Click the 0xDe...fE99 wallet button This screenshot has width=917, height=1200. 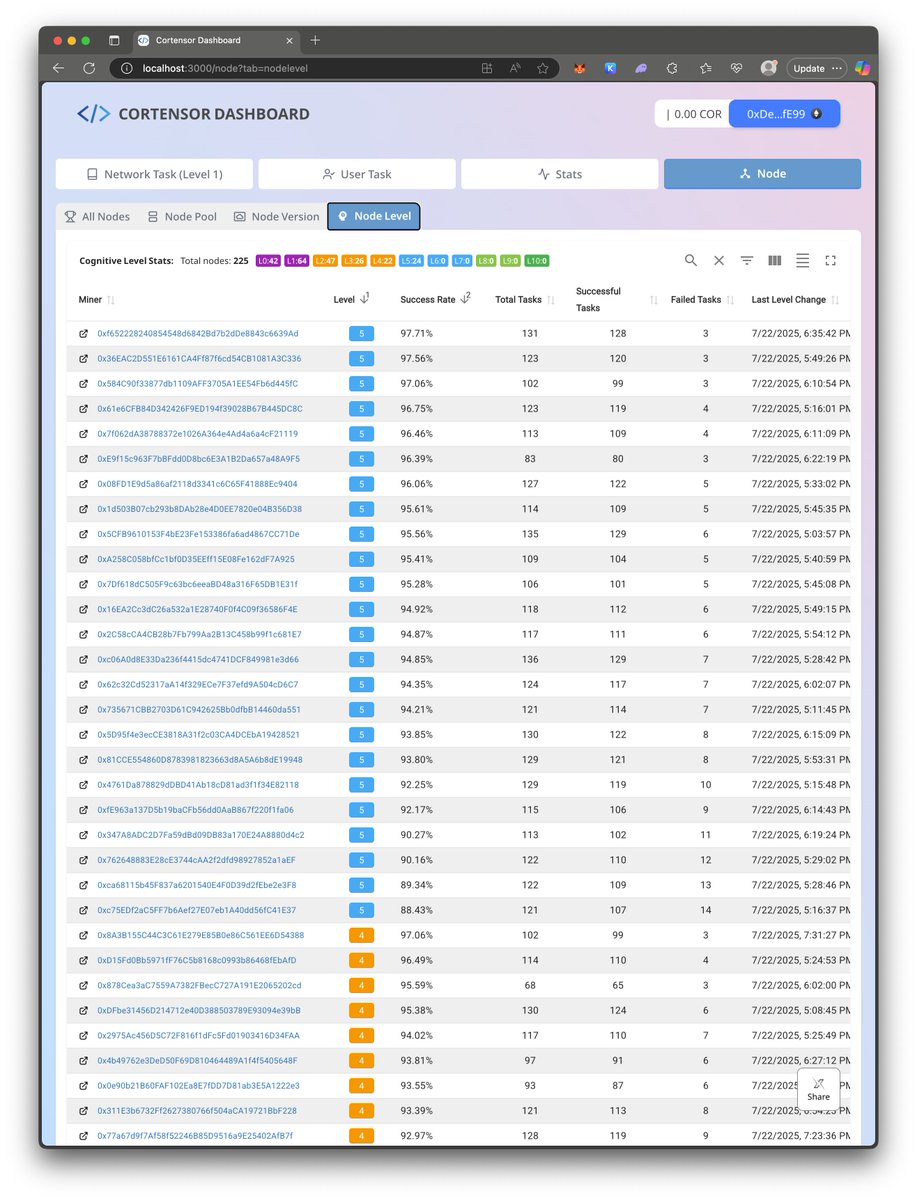(784, 114)
